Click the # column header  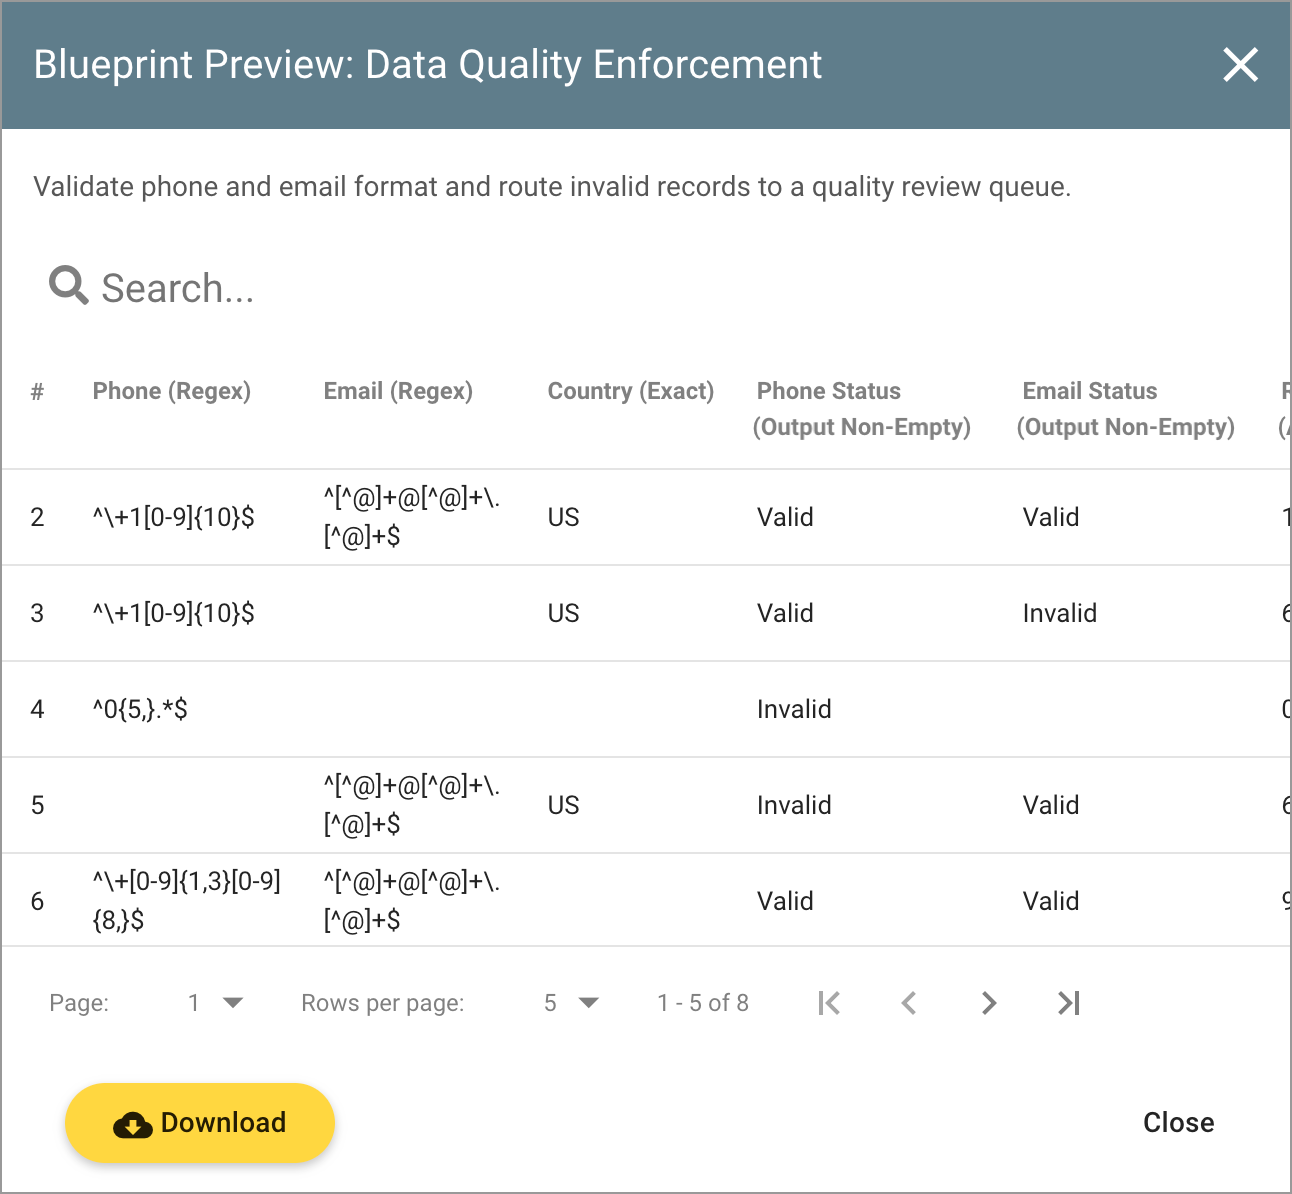37,391
